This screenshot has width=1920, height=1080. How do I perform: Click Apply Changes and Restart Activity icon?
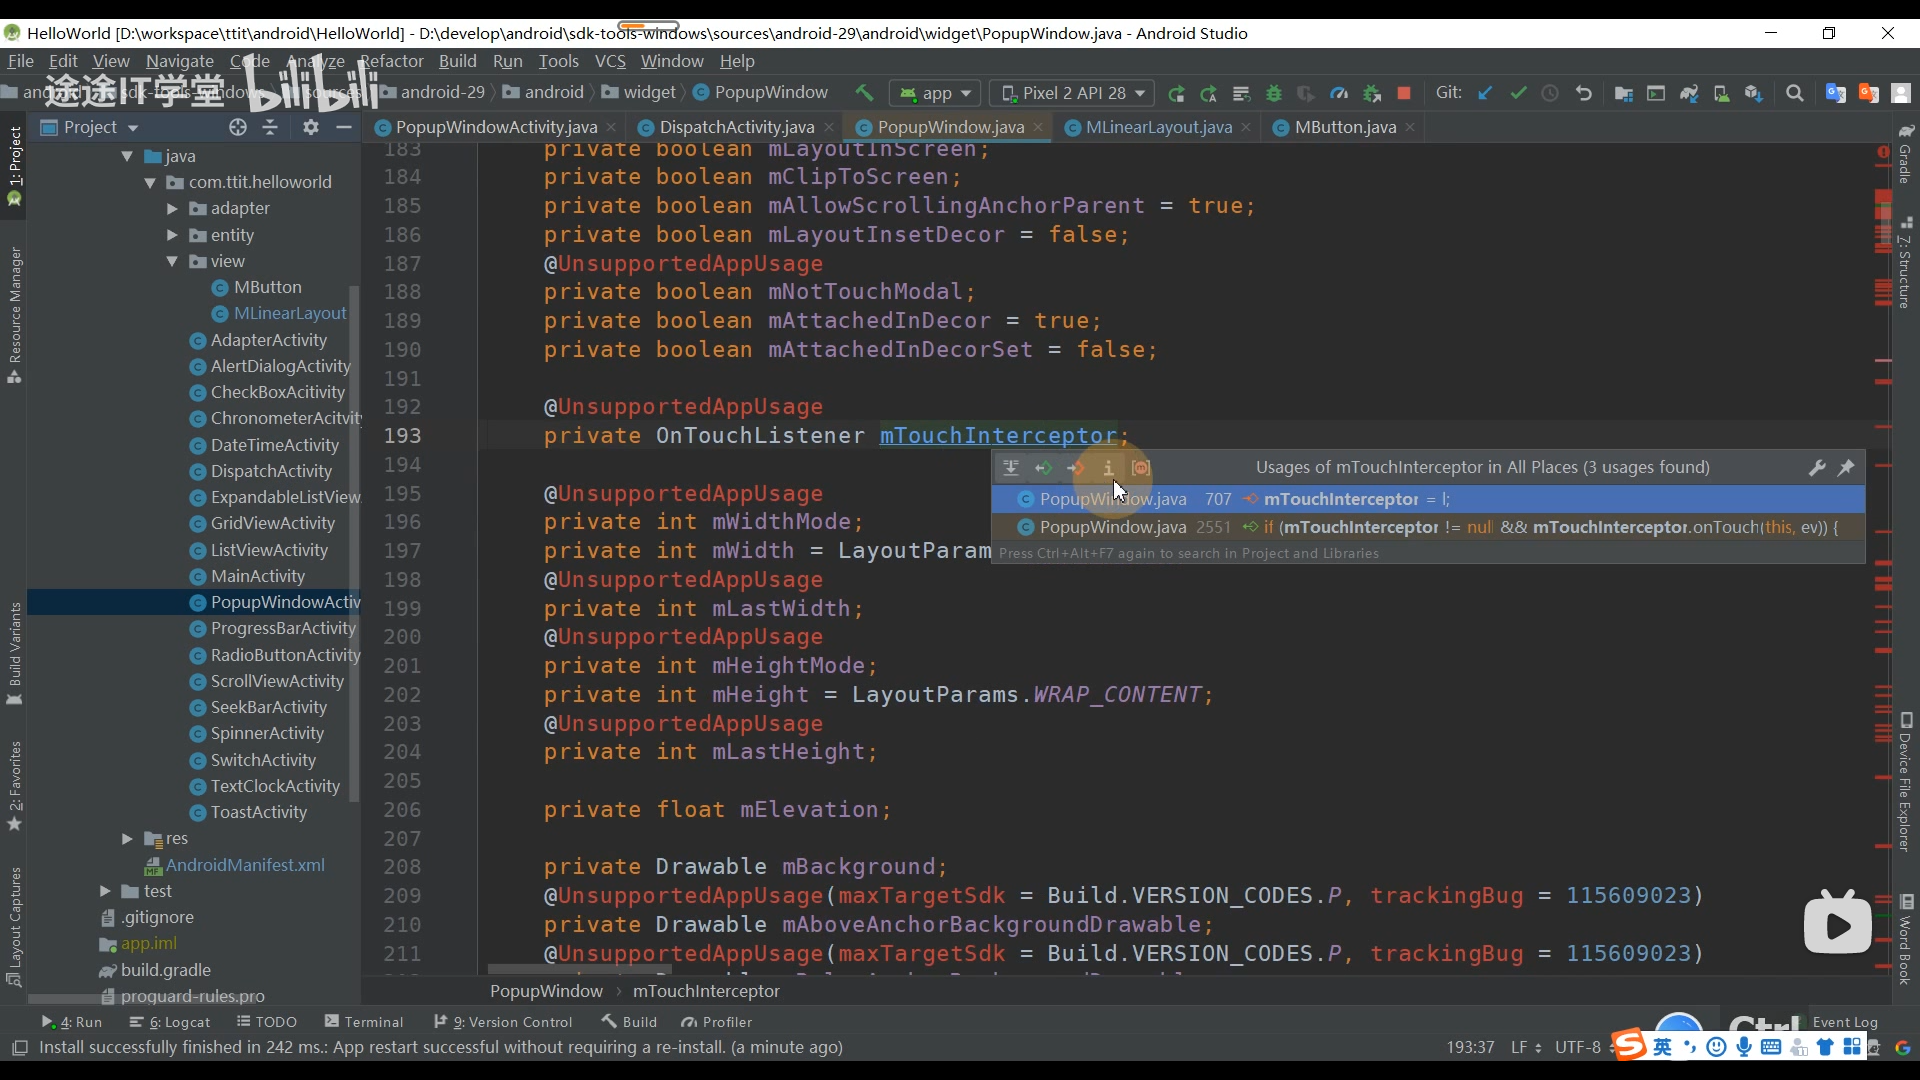(x=1209, y=93)
